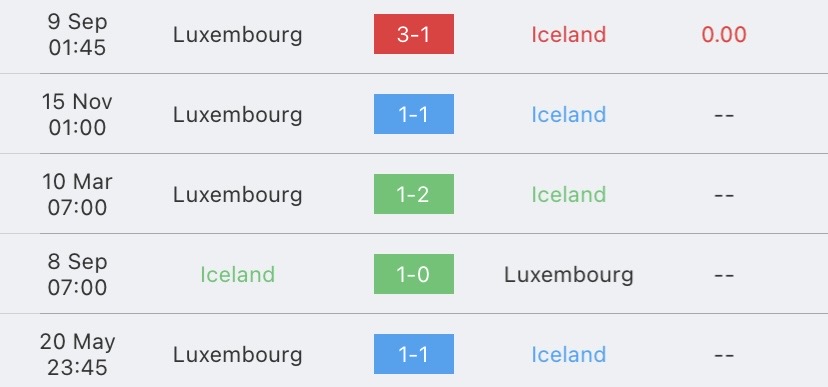Click the 20 May 23:45 match date
The image size is (828, 387).
77,354
